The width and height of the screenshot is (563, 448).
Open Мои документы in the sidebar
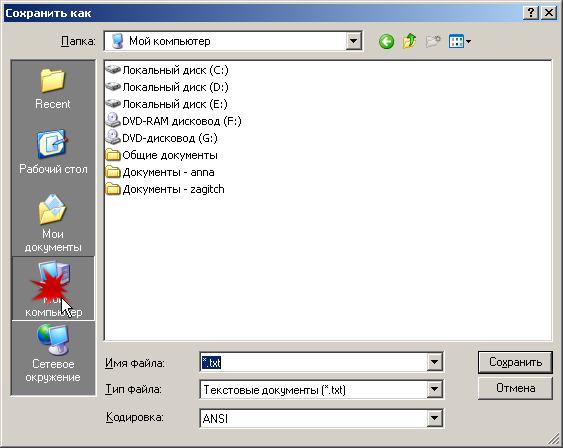pyautogui.click(x=53, y=223)
